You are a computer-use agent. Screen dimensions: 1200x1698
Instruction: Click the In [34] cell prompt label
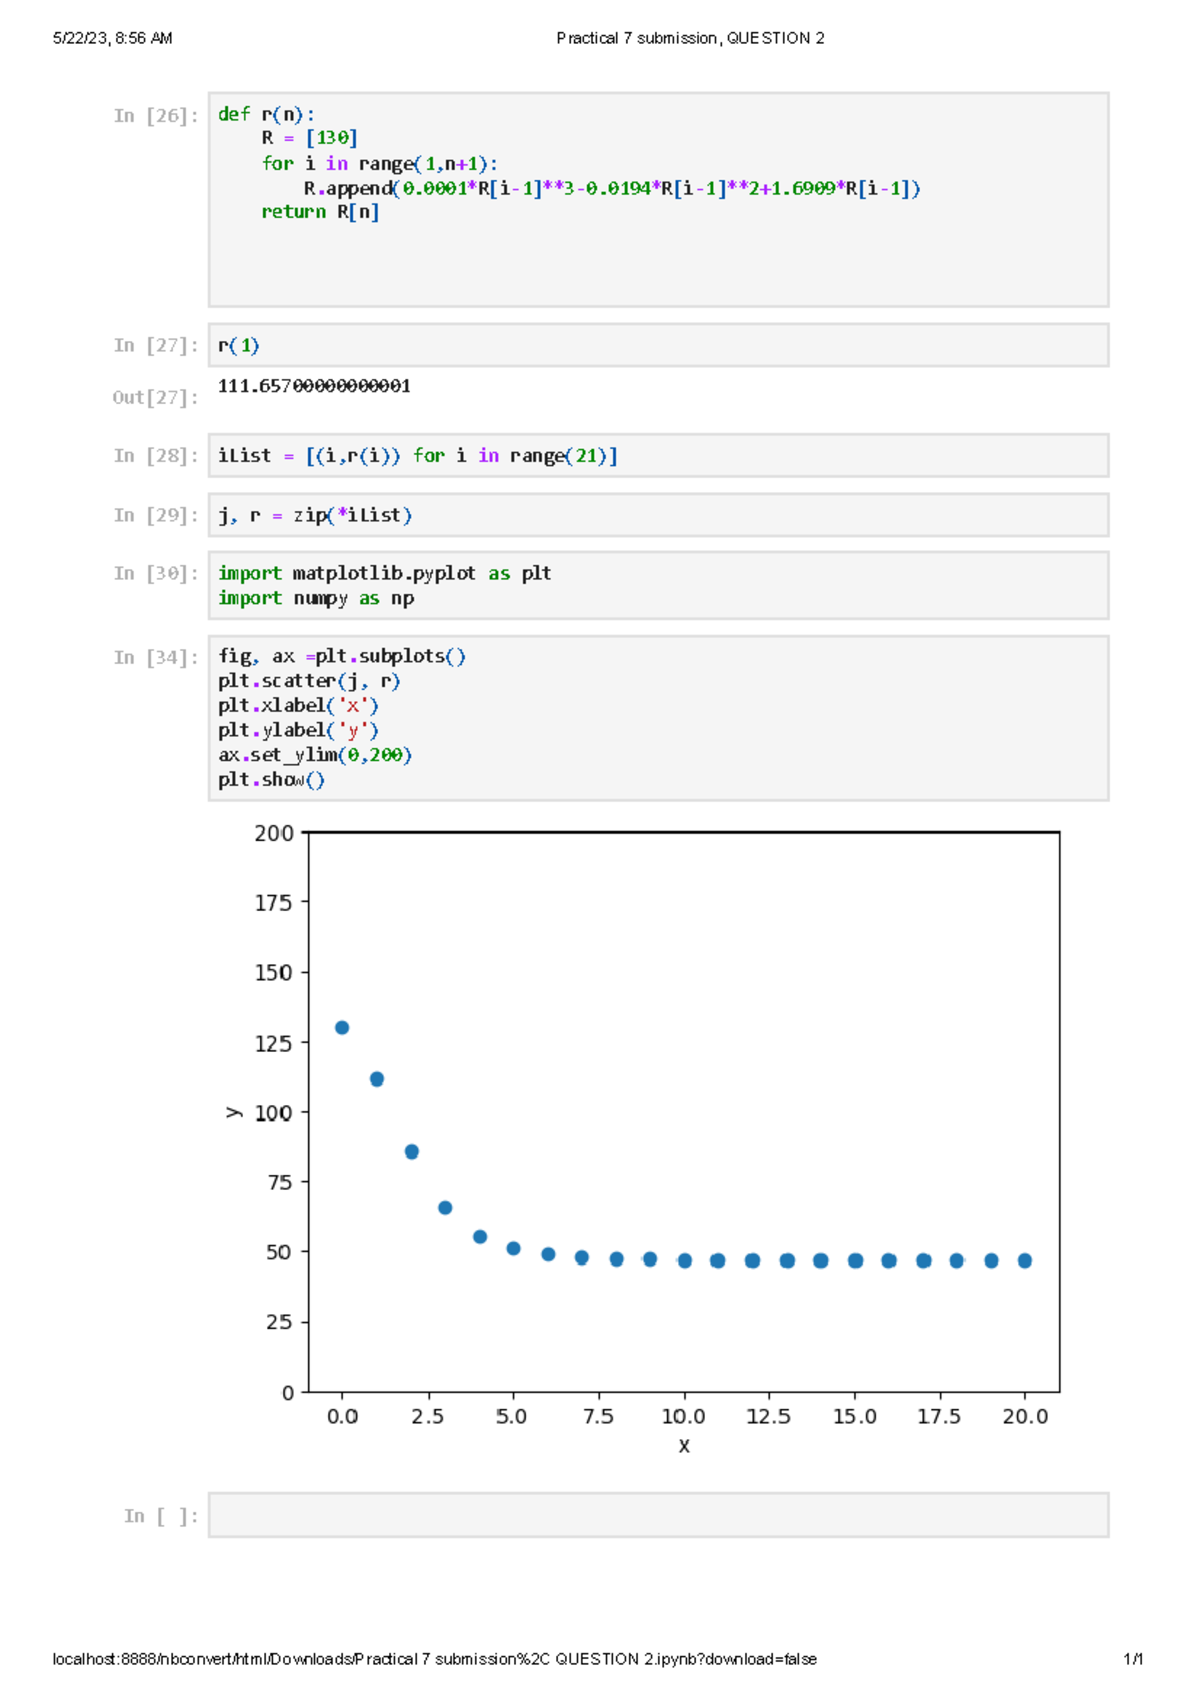point(156,657)
